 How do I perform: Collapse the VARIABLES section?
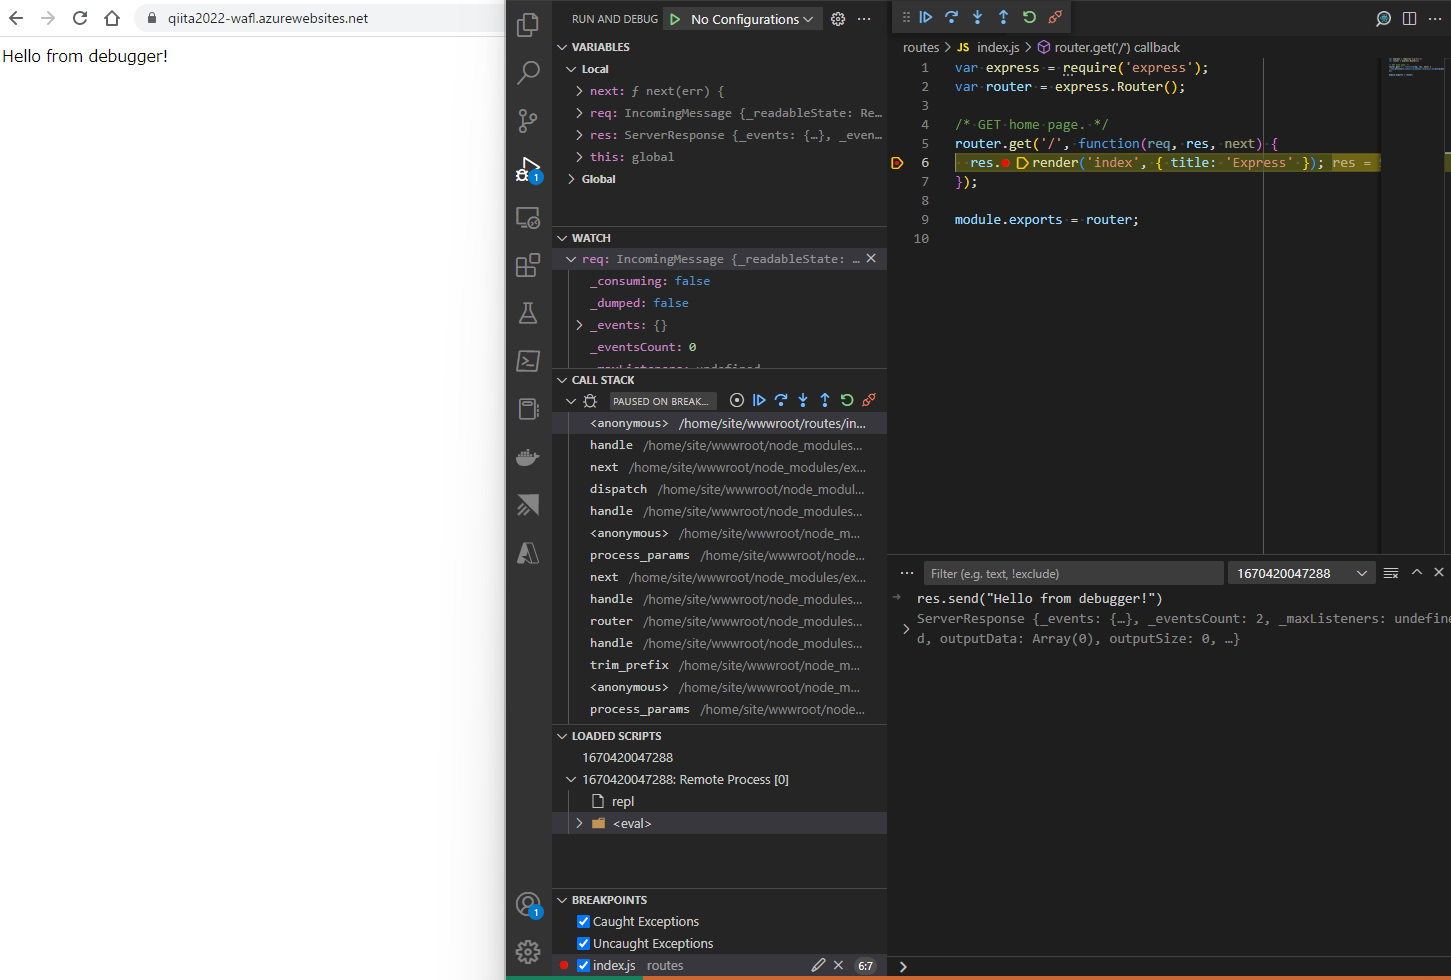point(720,47)
